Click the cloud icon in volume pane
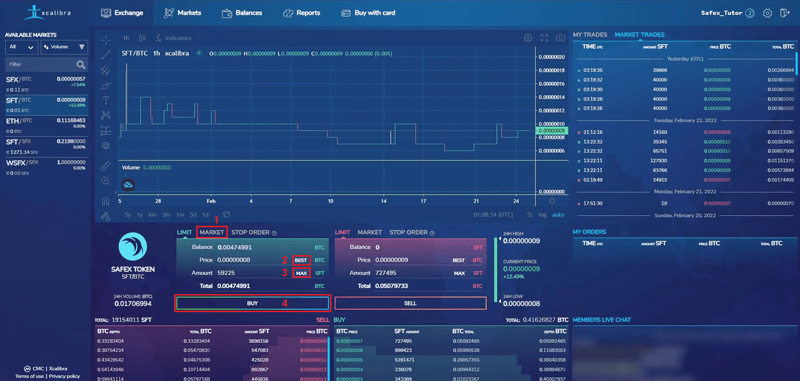This screenshot has width=800, height=381. point(128,185)
